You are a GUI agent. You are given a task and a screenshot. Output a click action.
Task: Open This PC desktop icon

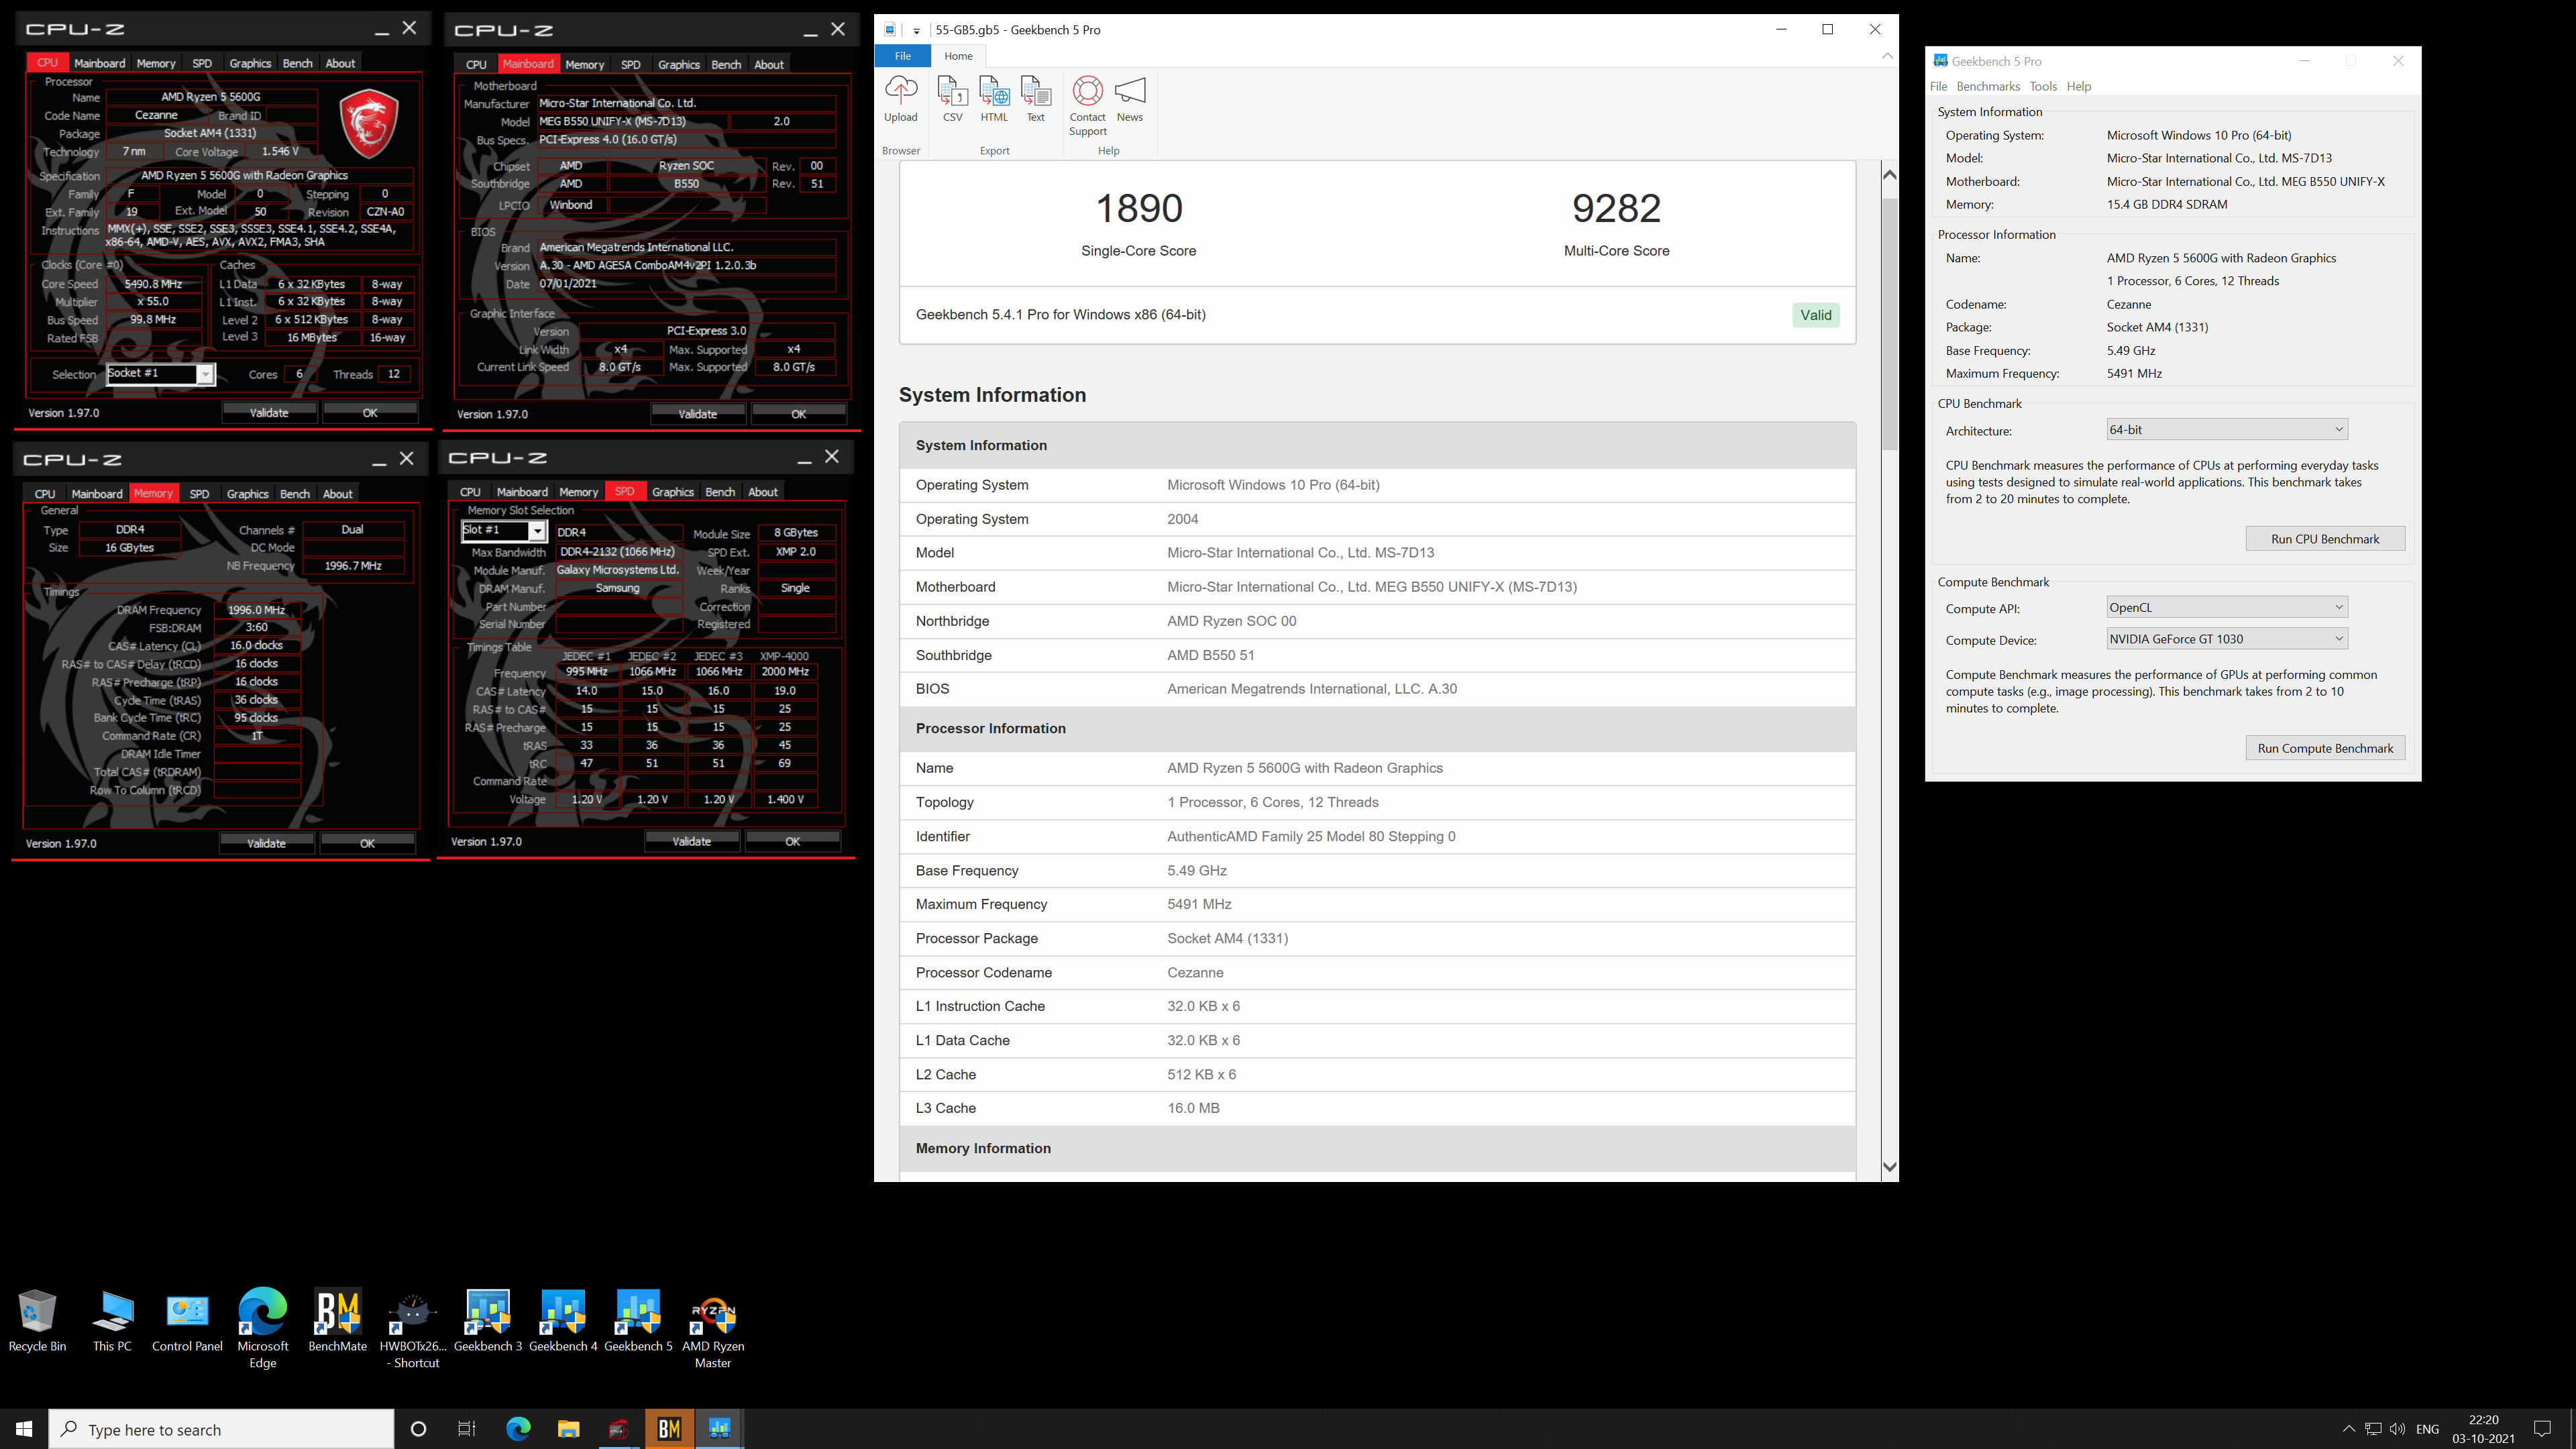[x=112, y=1321]
